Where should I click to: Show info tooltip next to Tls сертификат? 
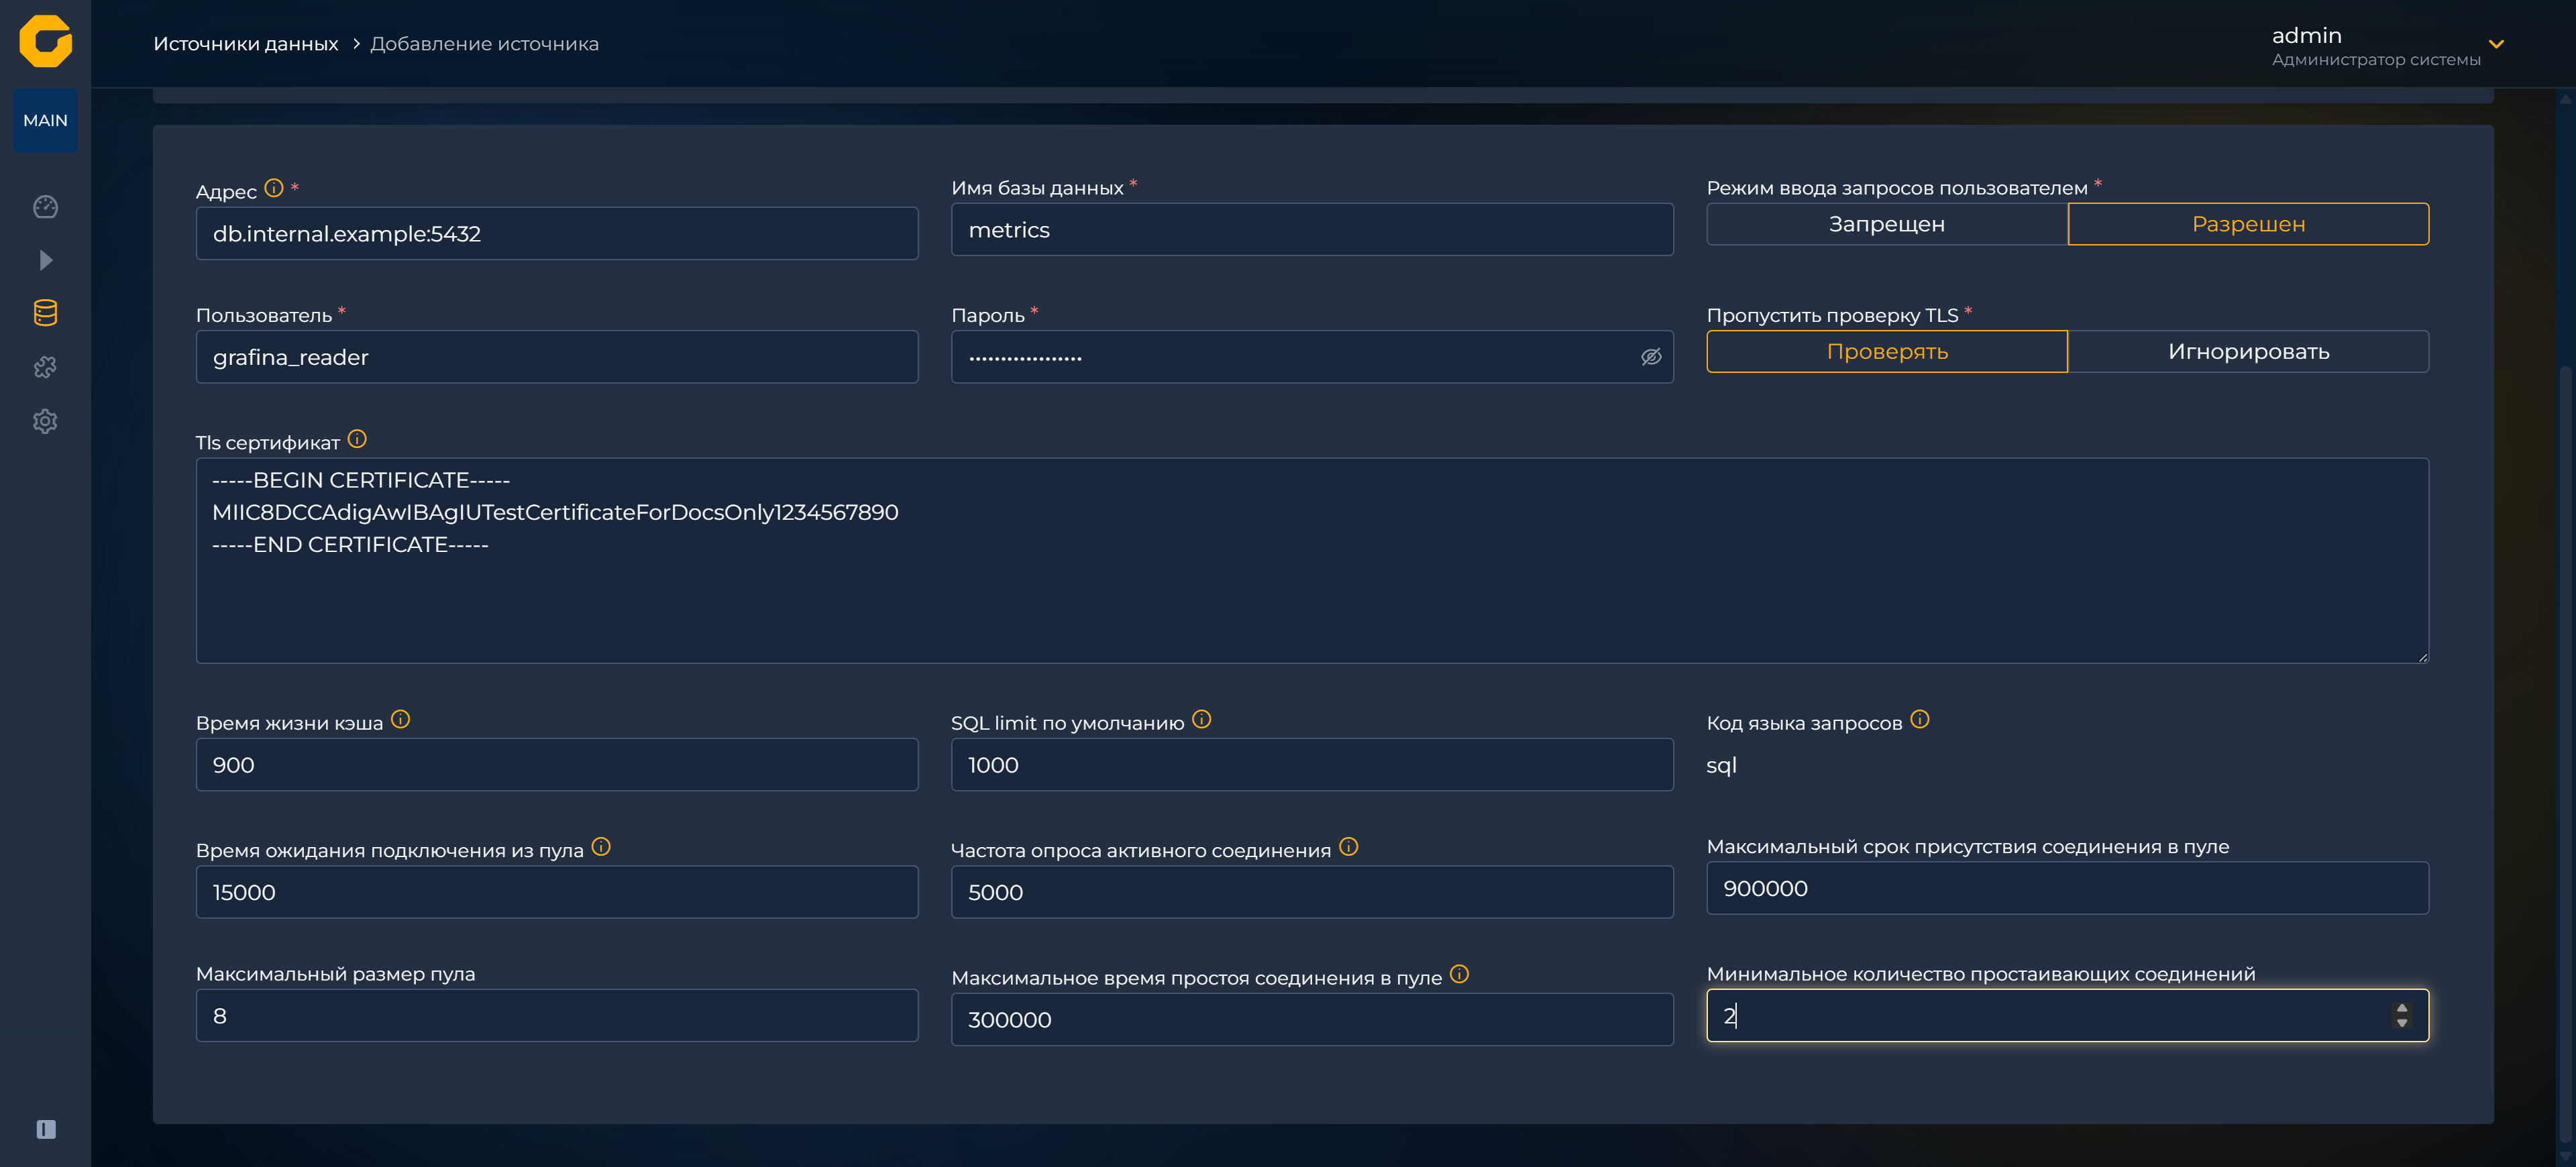point(357,439)
